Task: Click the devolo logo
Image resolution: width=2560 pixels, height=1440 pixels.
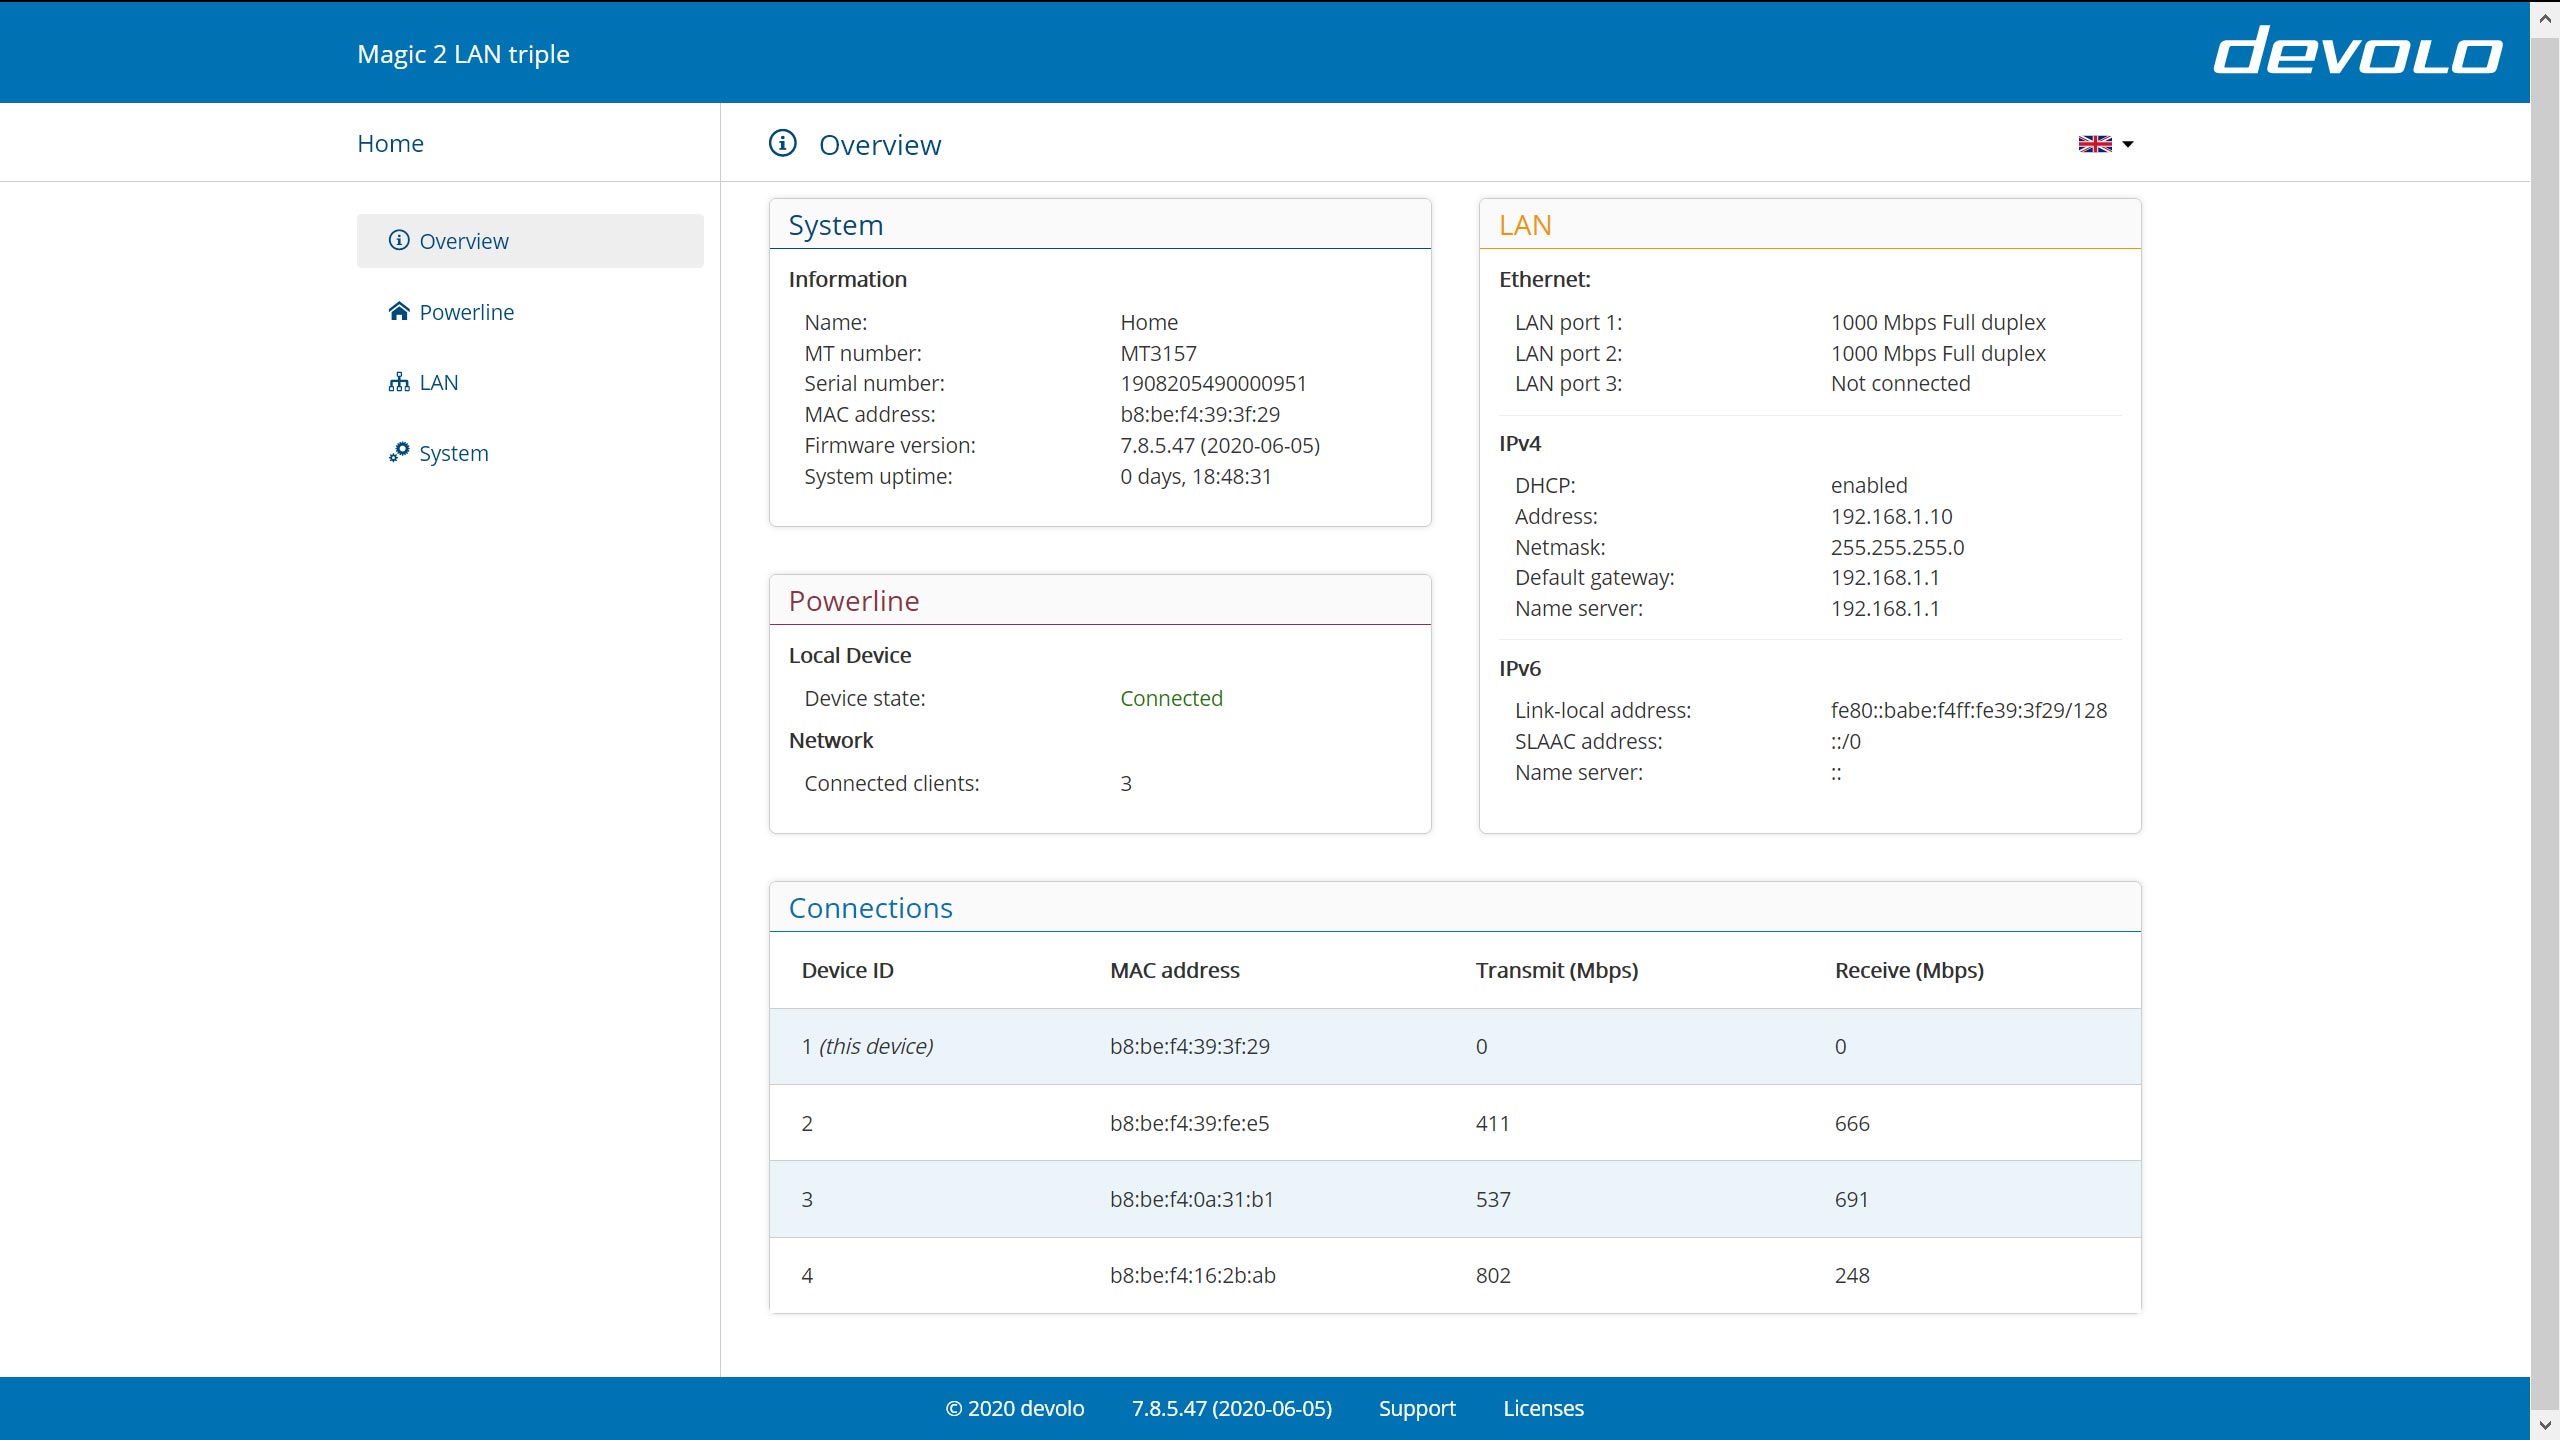Action: (x=2357, y=51)
